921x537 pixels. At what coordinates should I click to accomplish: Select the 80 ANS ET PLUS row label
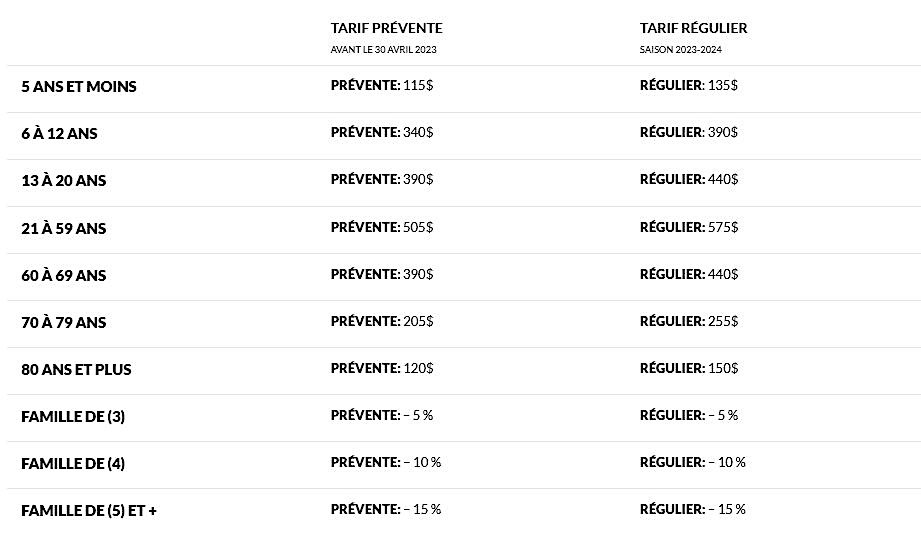76,369
